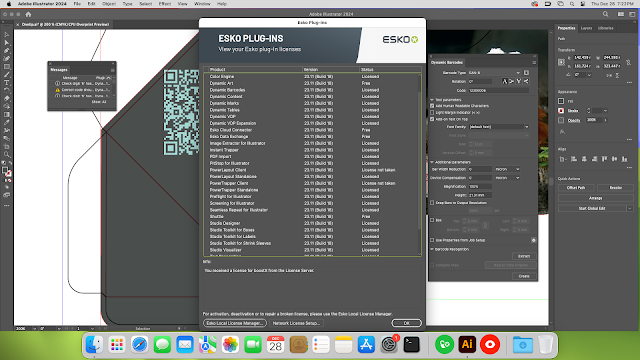Screen dimensions: 640x360
Task: Select the Eraser tool
Action: 7,98
